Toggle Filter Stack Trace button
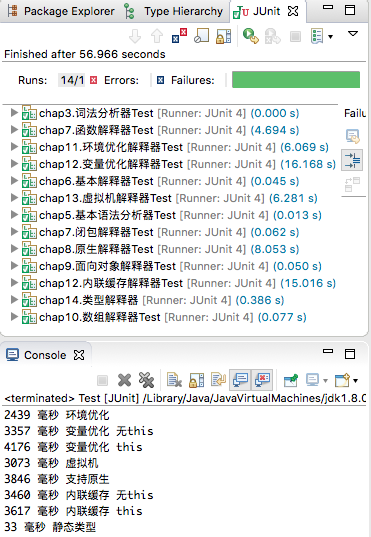Viewport: 371px width, 537px height. pyautogui.click(x=353, y=160)
